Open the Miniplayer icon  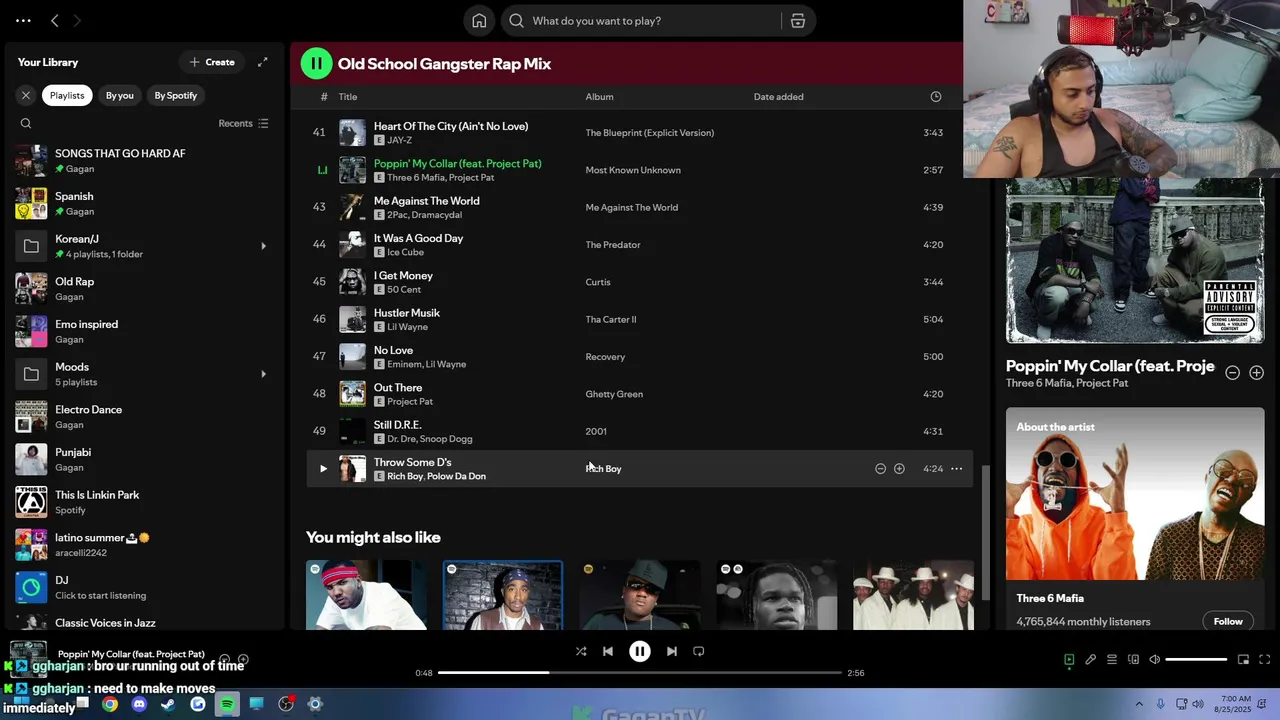1243,659
